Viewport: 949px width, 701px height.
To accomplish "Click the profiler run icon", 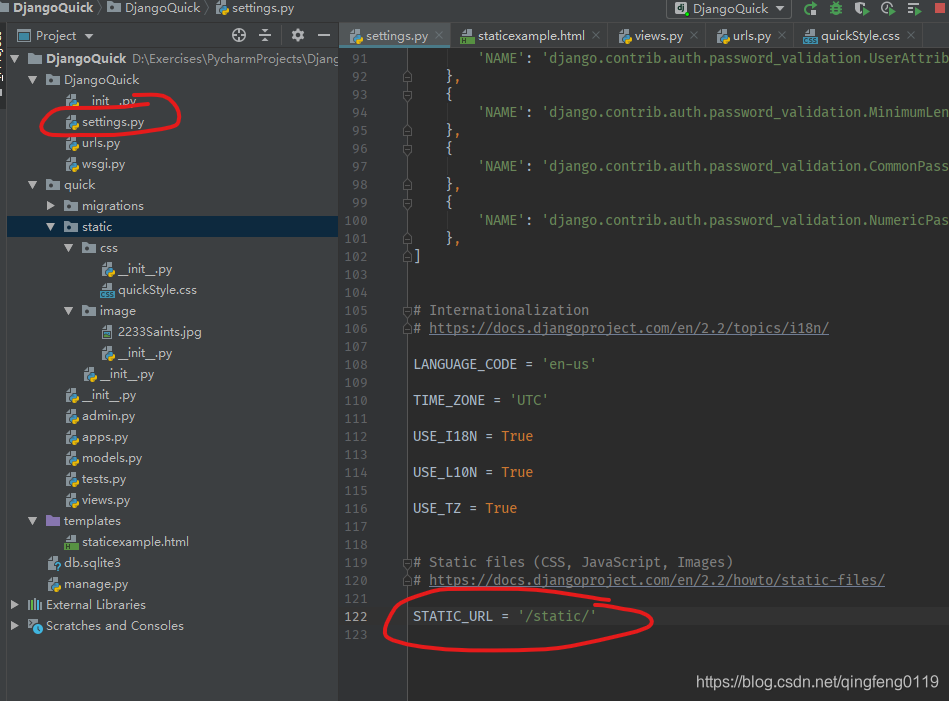I will click(x=888, y=8).
